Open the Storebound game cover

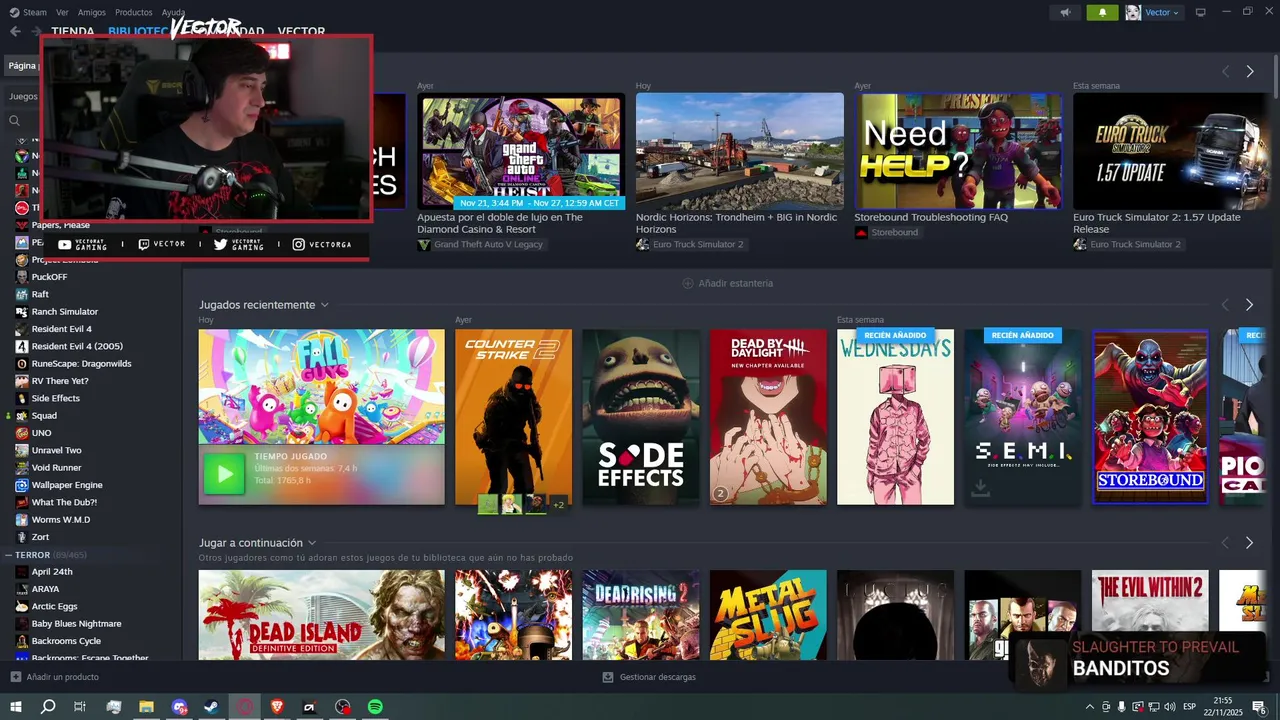point(1150,417)
